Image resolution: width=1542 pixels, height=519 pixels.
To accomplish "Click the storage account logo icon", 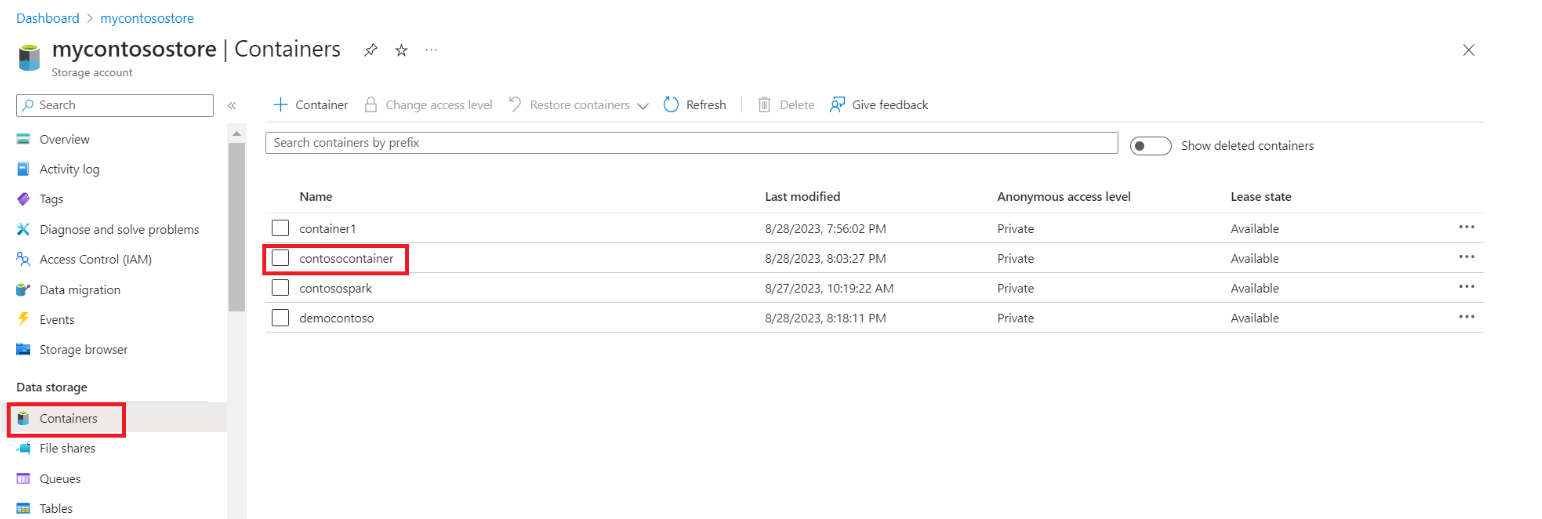I will click(x=28, y=57).
